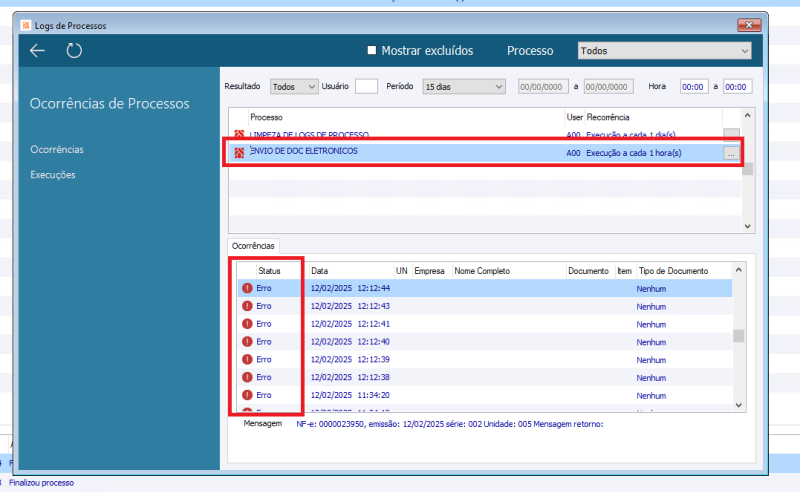
Task: Click the back arrow icon
Action: pos(37,51)
